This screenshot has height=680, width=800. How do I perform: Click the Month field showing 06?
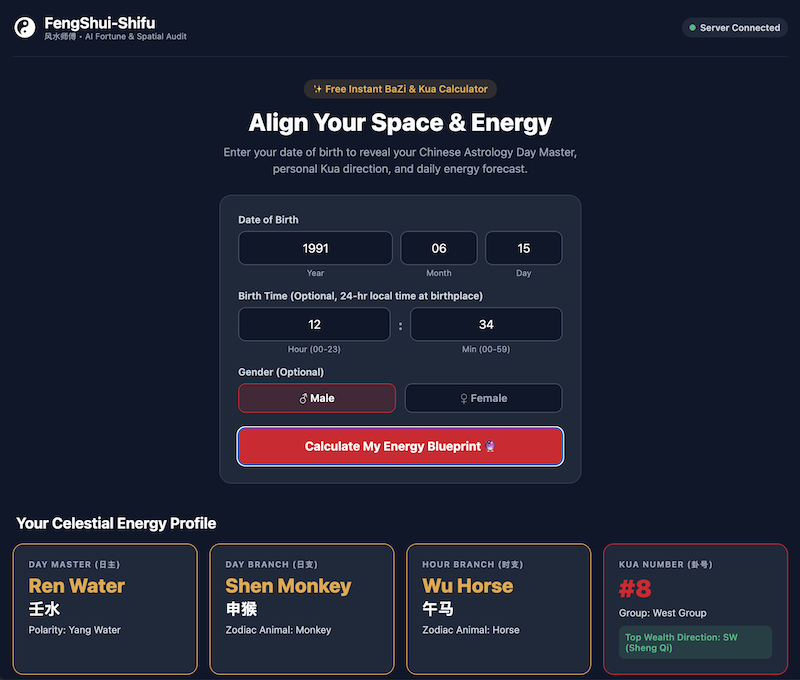click(x=439, y=248)
